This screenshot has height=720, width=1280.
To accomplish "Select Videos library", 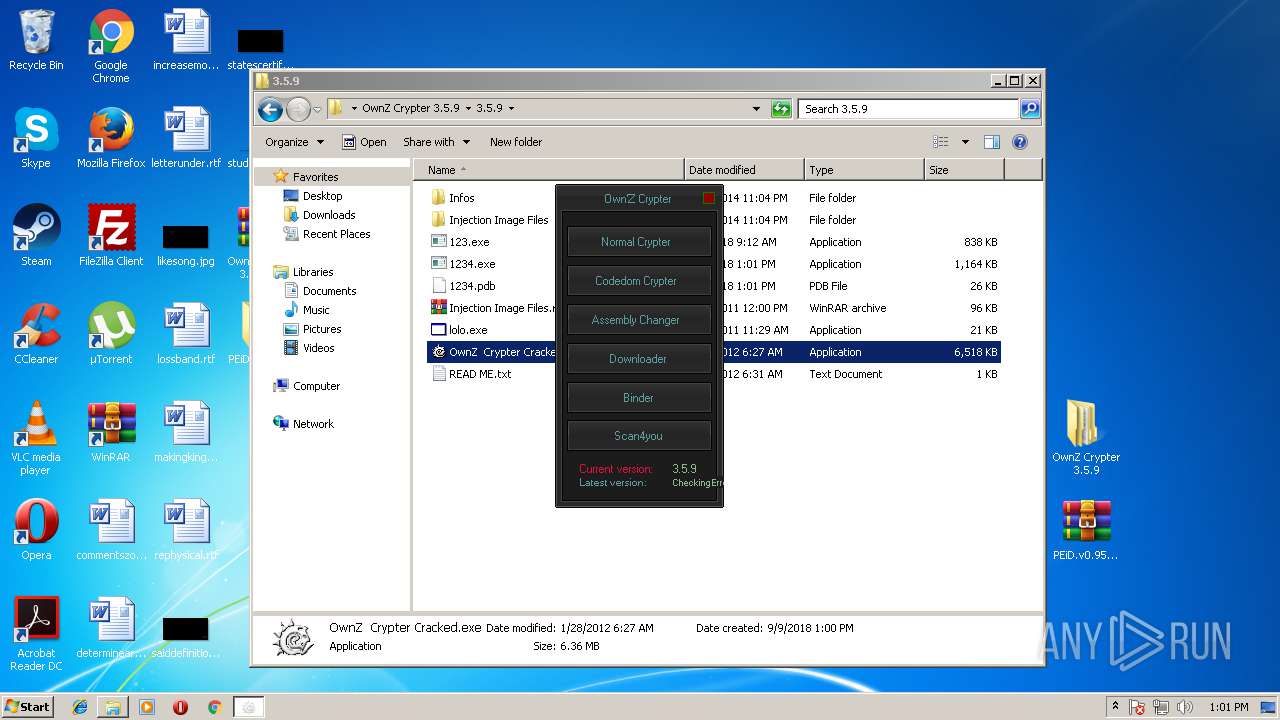I will (319, 348).
